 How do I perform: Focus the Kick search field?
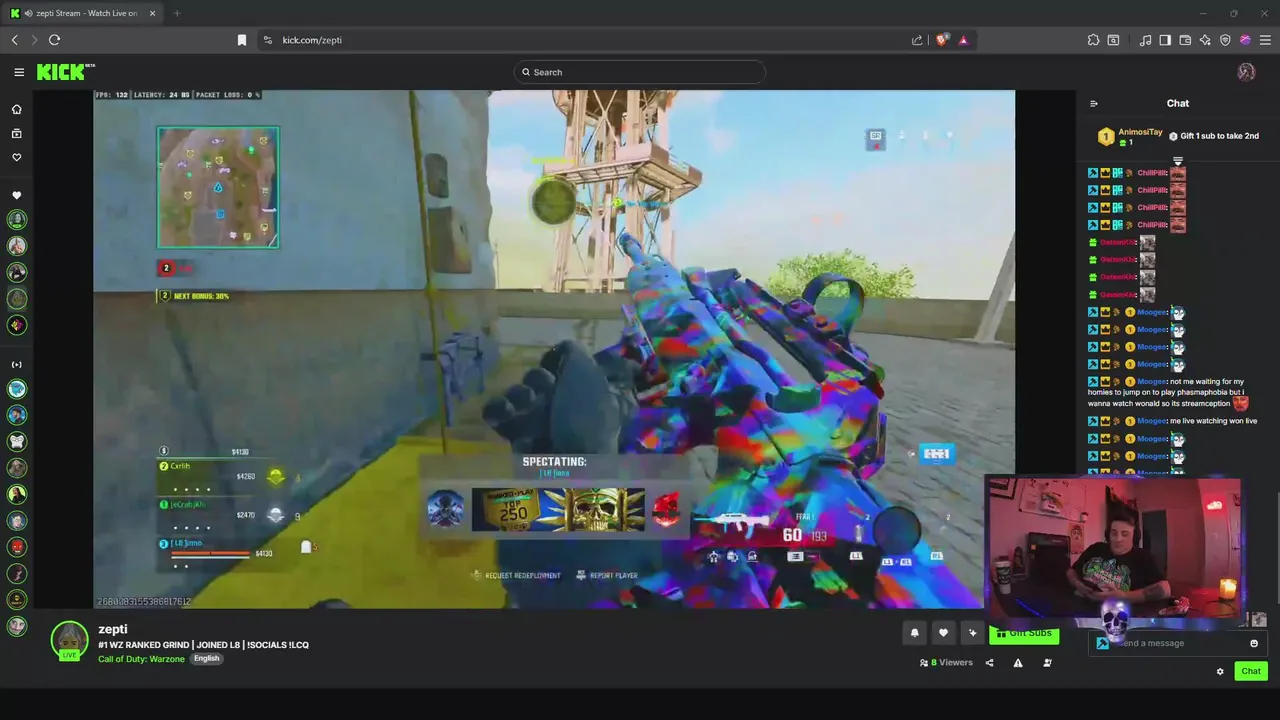pos(640,72)
